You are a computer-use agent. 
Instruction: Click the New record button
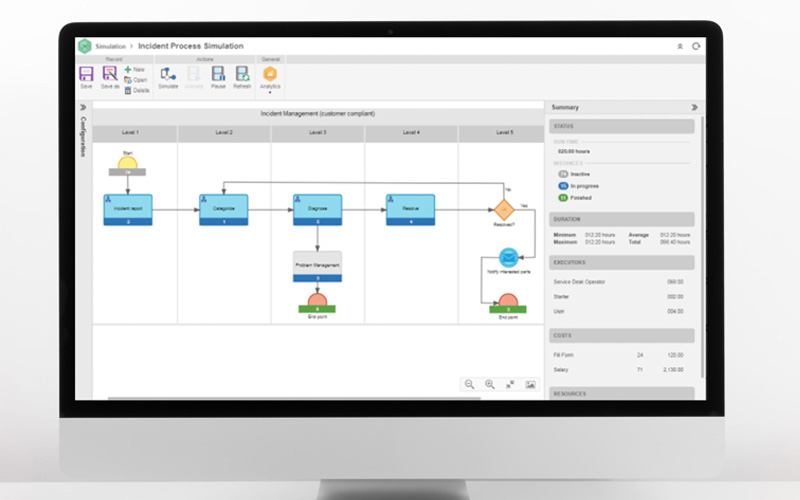tap(135, 70)
